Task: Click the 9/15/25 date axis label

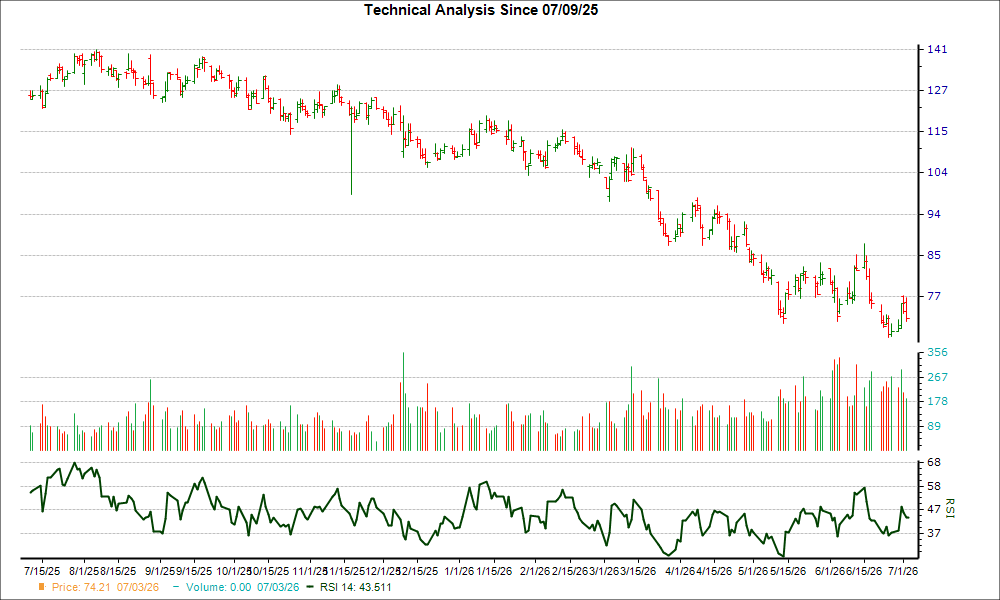Action: point(193,571)
